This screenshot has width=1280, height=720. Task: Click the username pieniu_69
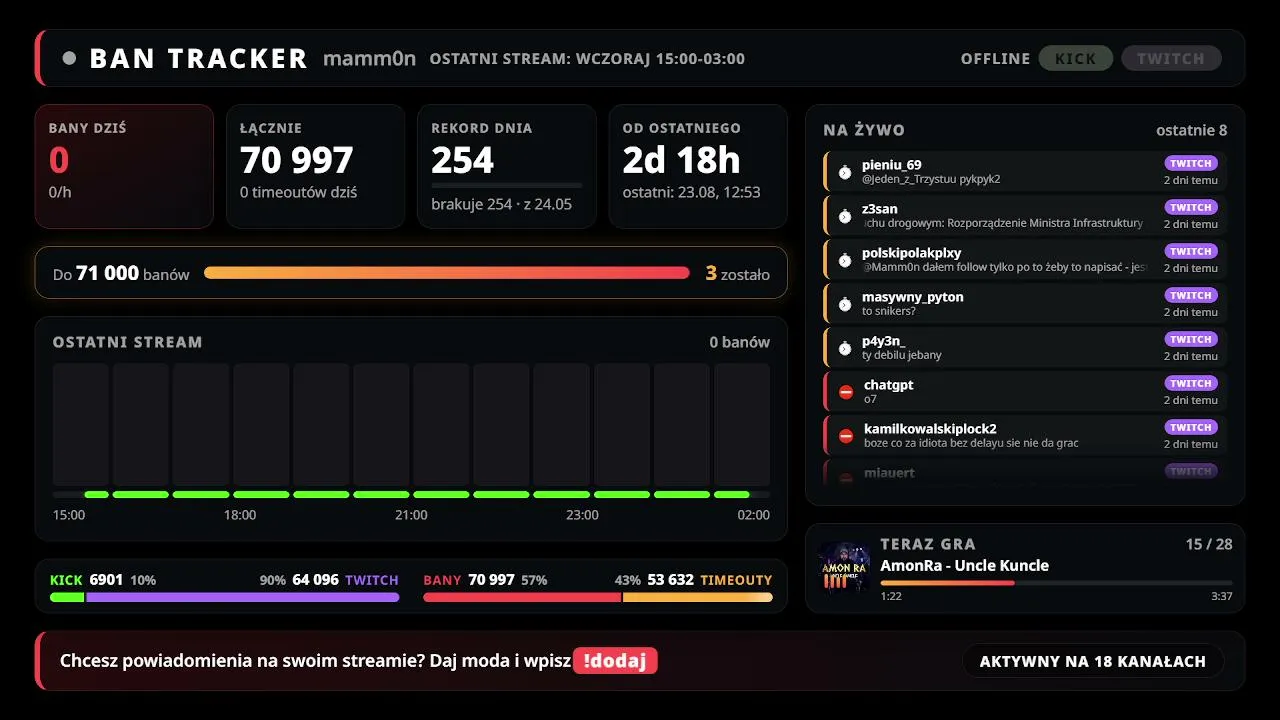pyautogui.click(x=892, y=165)
